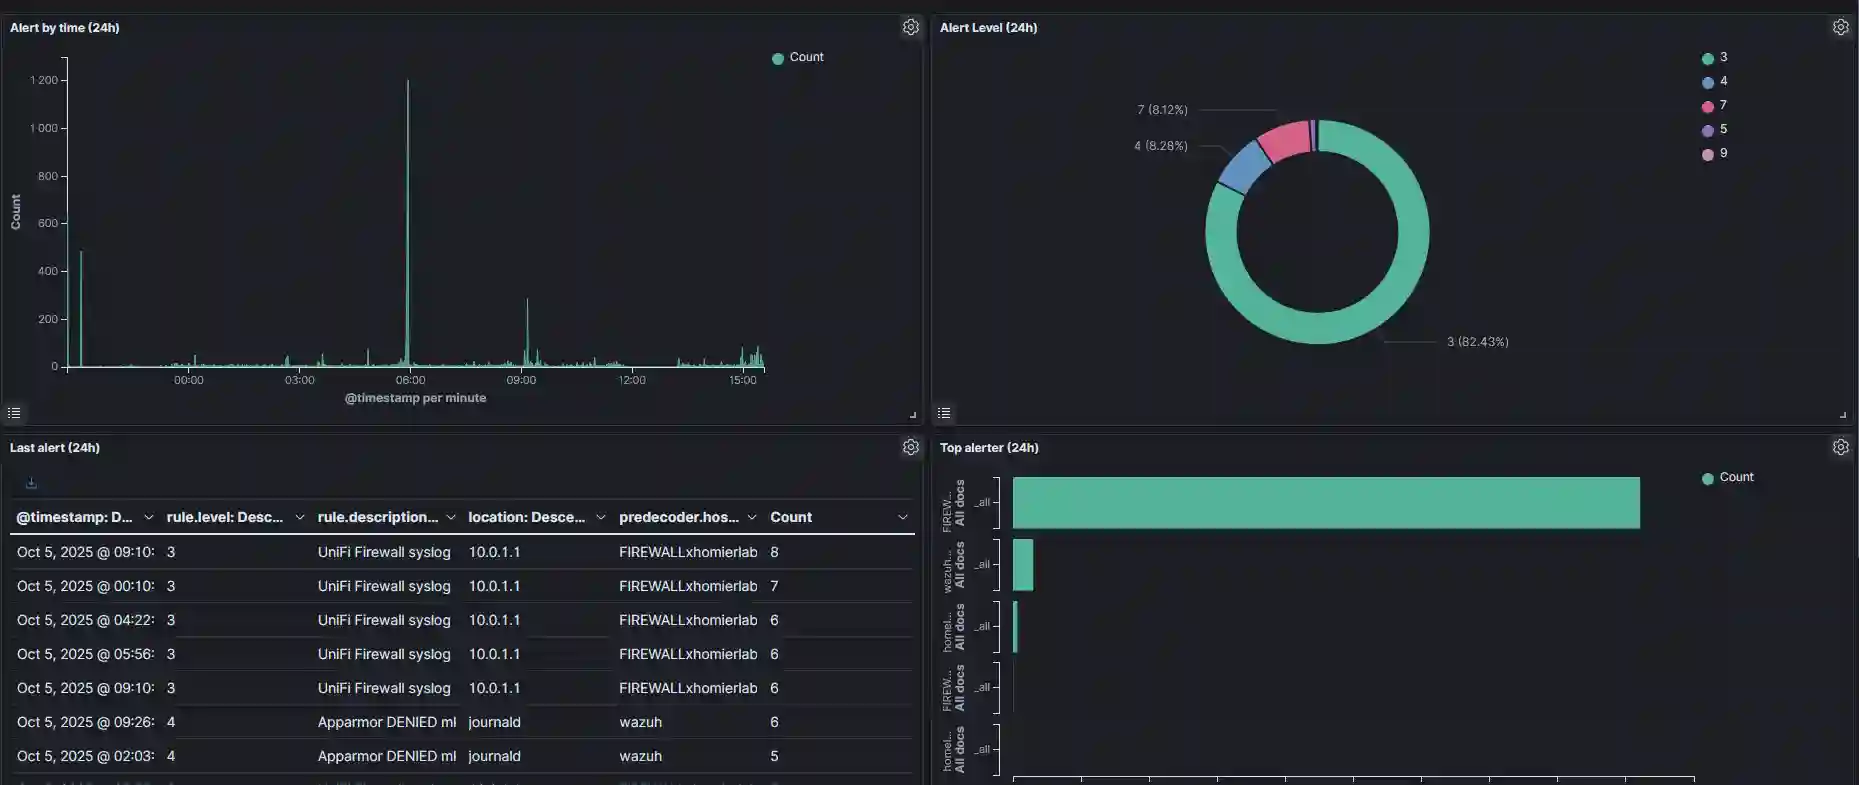Click 'Oct 5, 2025 @ 05:56' timestamp cell

[85, 654]
